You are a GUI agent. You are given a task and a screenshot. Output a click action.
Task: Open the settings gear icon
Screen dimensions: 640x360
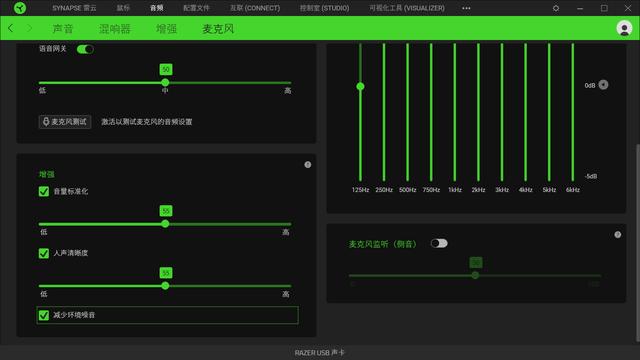556,8
